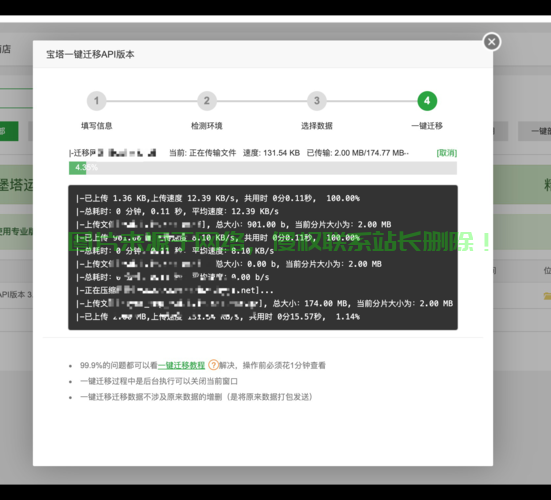Click note 操作前必须花1分钟查看
Viewport: 551px width, 500px height.
(x=284, y=365)
